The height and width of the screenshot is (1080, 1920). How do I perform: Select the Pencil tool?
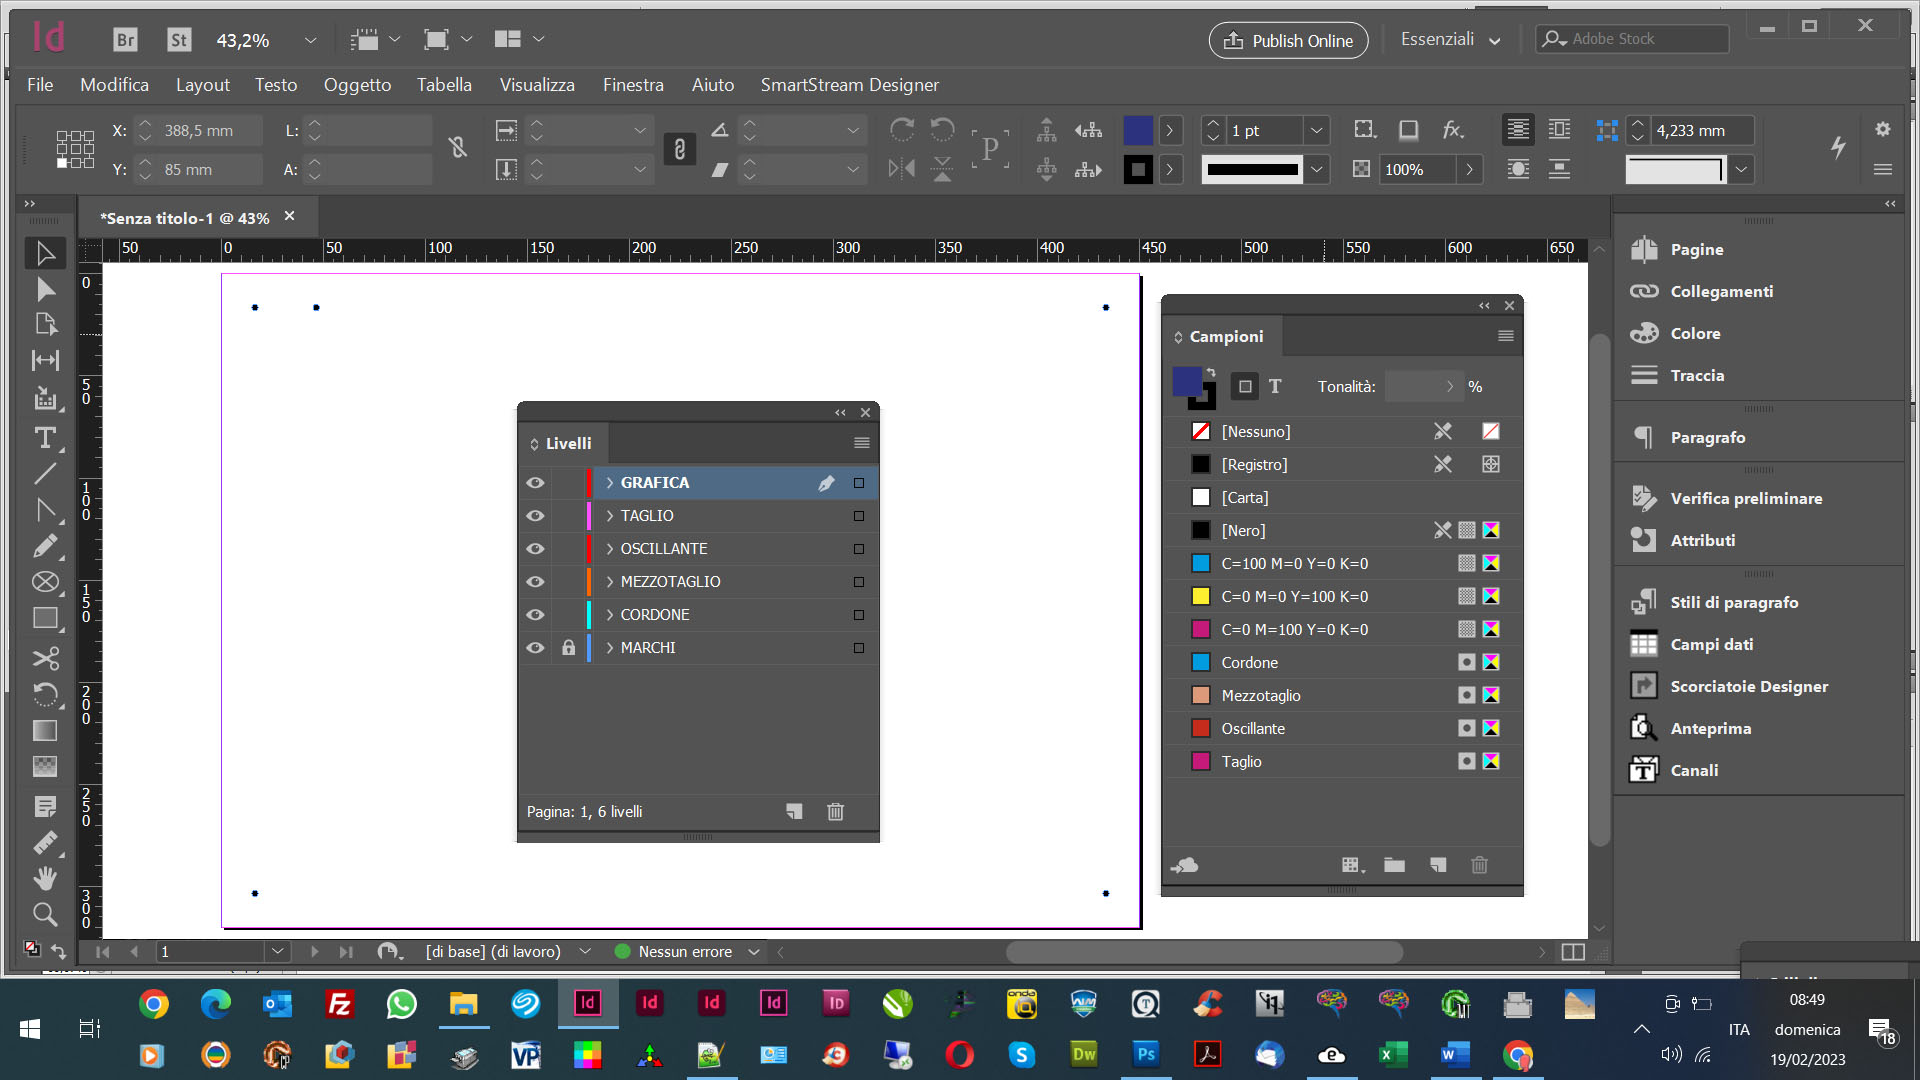pyautogui.click(x=45, y=546)
